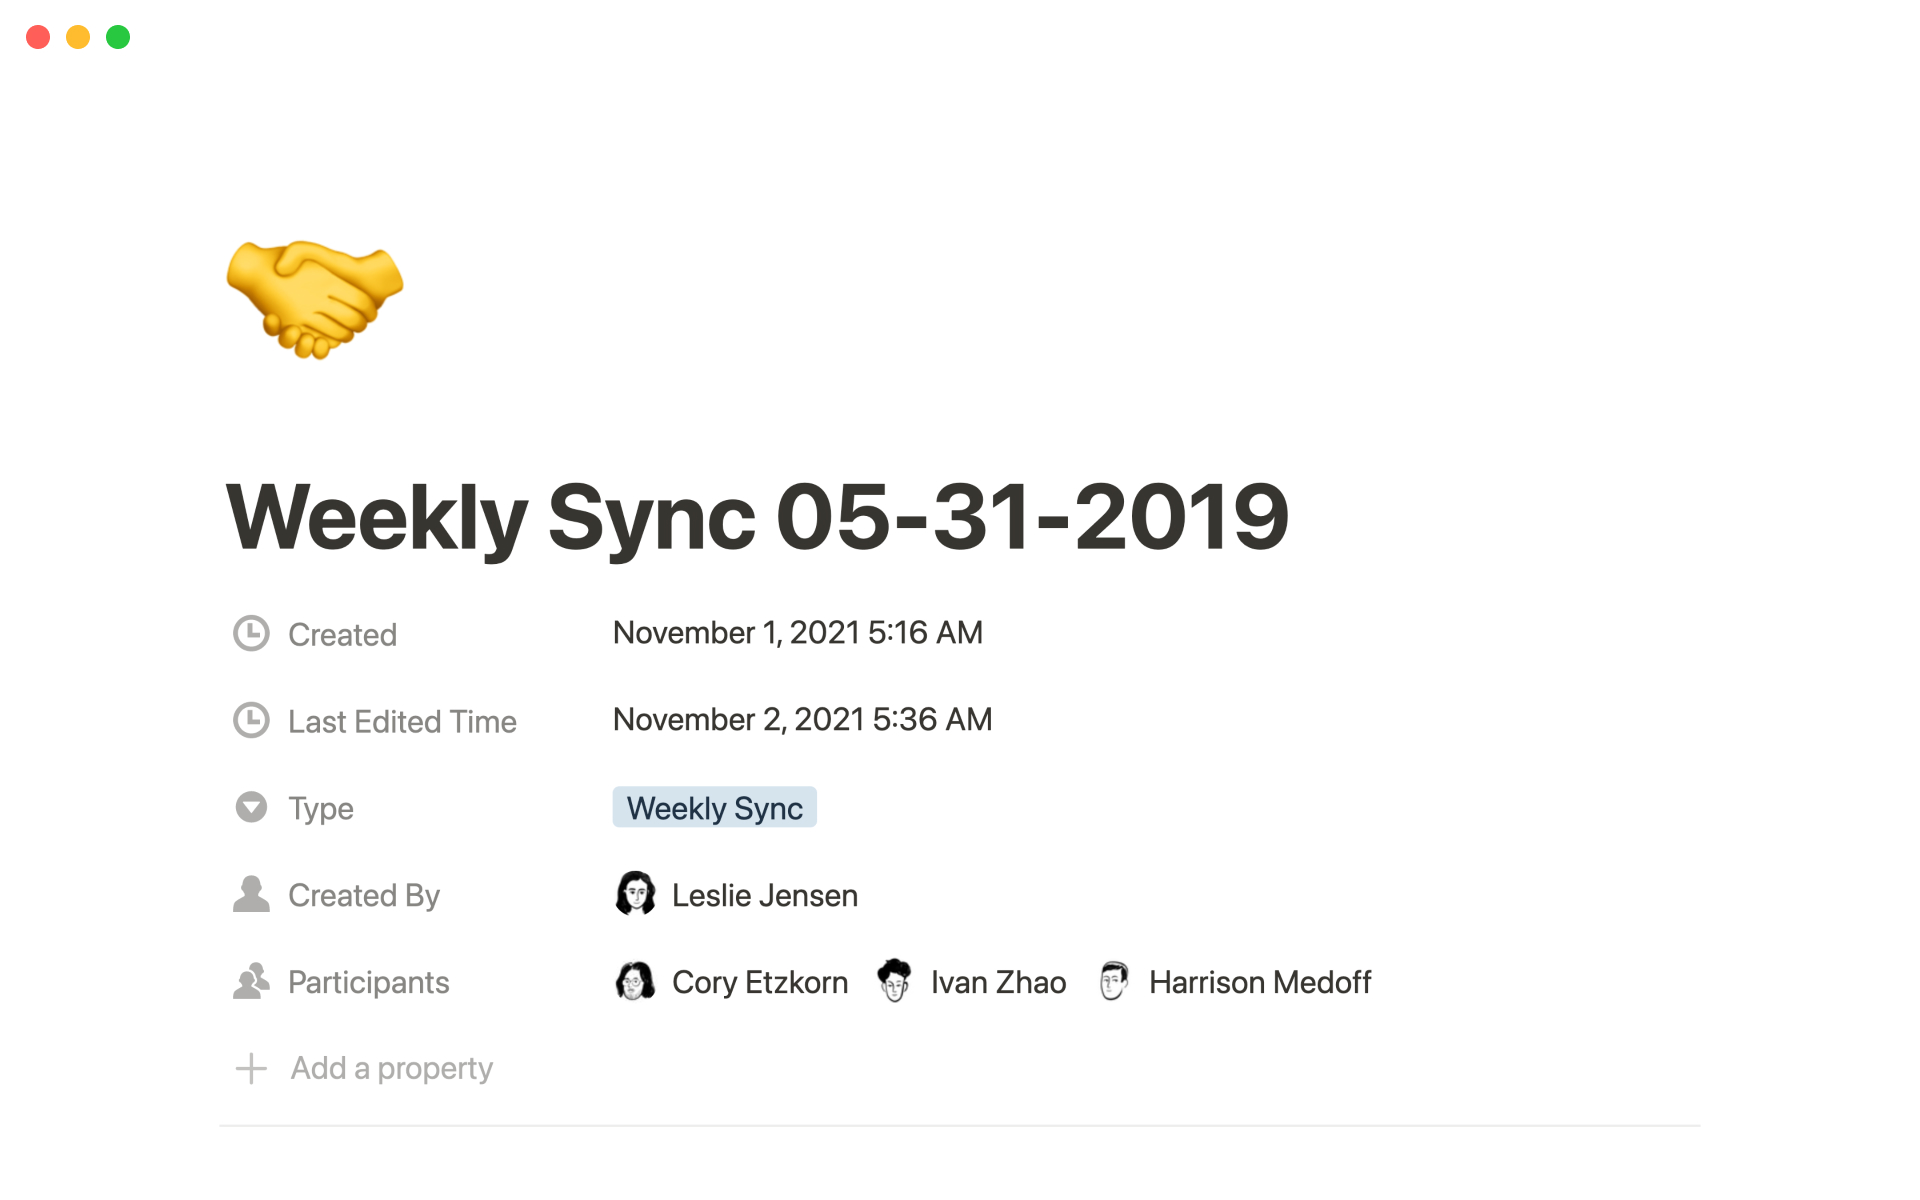Click the handshake emoji icon
The image size is (1920, 1200).
click(314, 293)
